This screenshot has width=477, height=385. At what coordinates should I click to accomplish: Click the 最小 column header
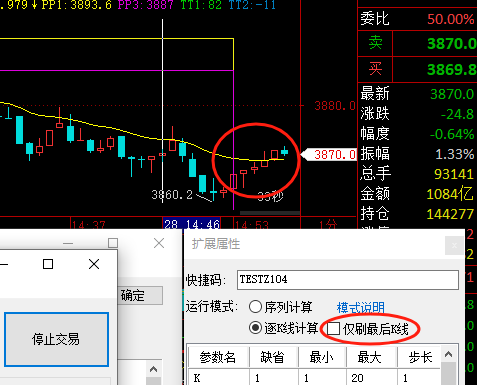point(321,357)
